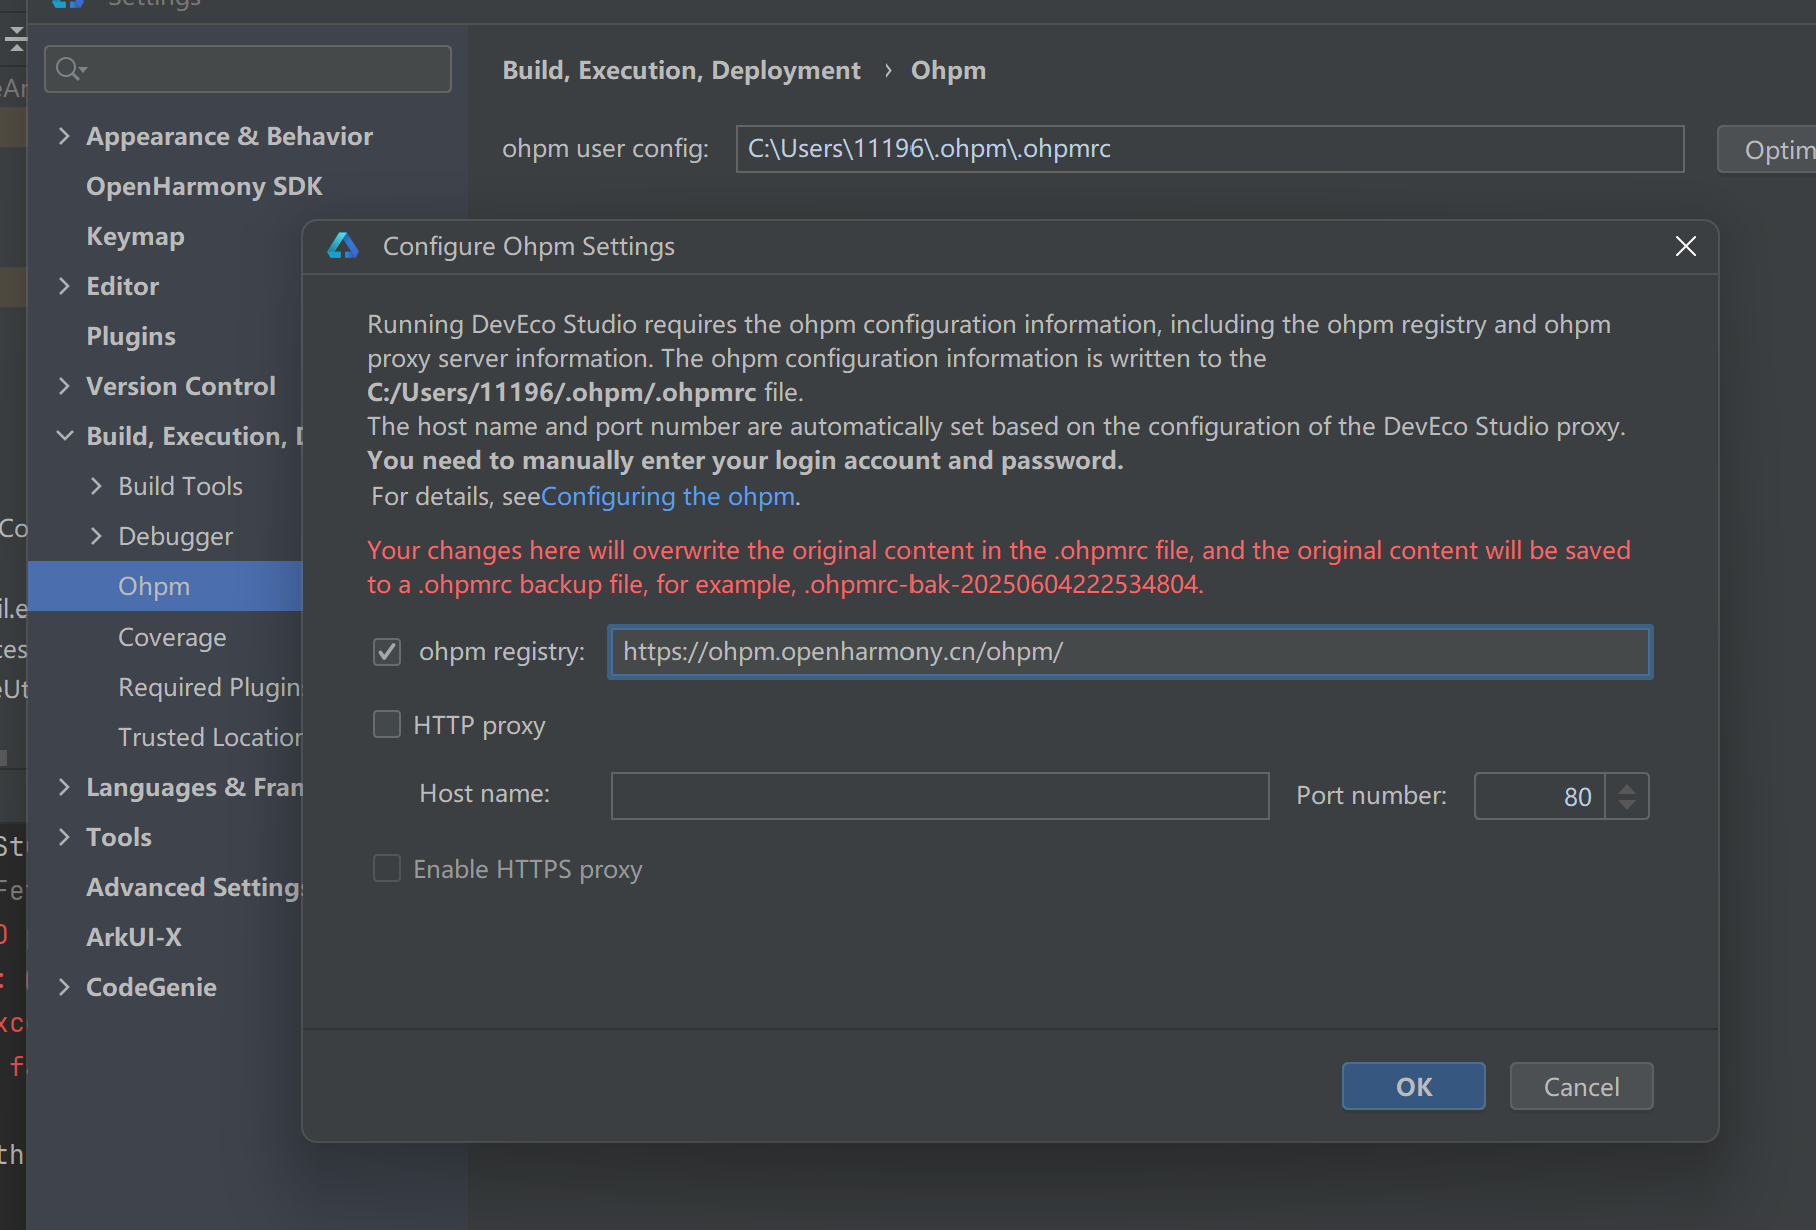Expand the Editor settings section
Screen dimensions: 1816x1230
pyautogui.click(x=64, y=286)
